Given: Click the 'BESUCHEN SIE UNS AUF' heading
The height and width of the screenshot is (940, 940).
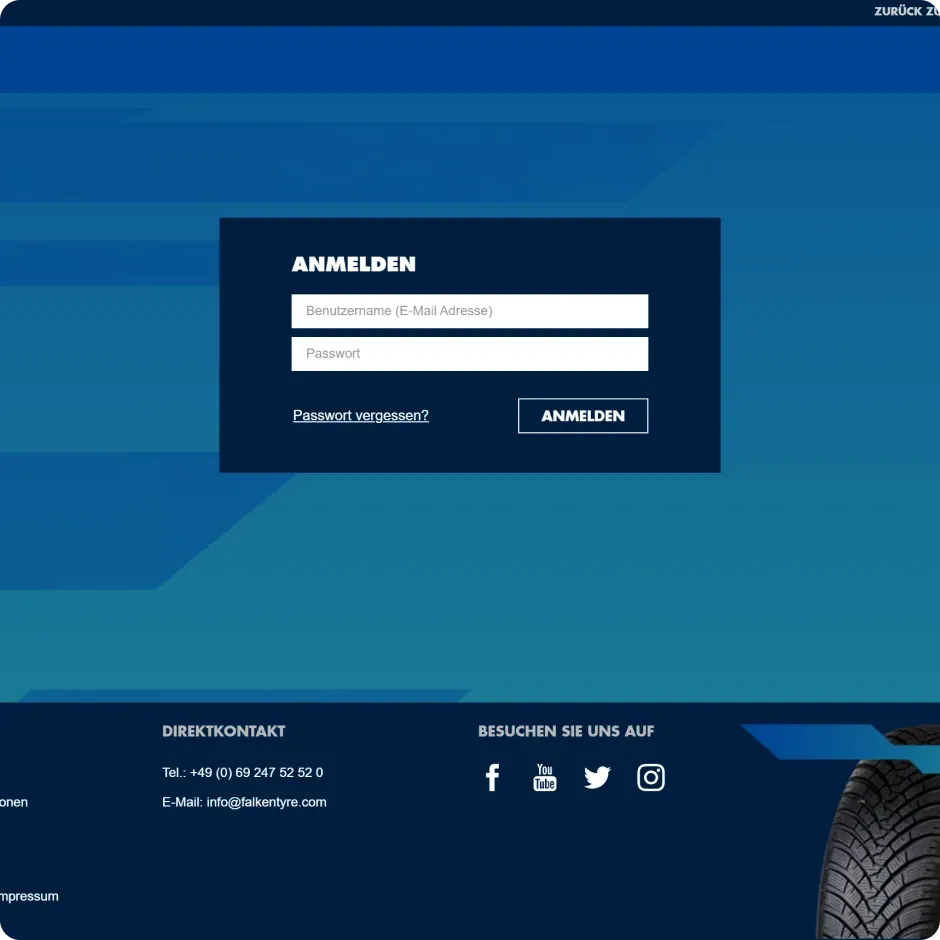Looking at the screenshot, I should pos(566,732).
